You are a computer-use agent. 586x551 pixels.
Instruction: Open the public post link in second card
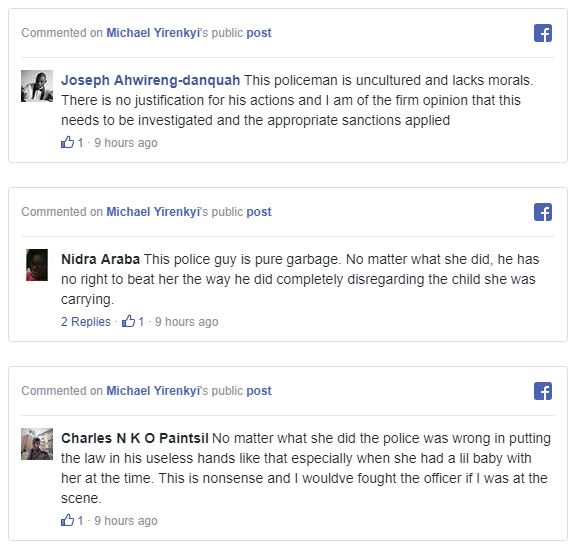(259, 212)
